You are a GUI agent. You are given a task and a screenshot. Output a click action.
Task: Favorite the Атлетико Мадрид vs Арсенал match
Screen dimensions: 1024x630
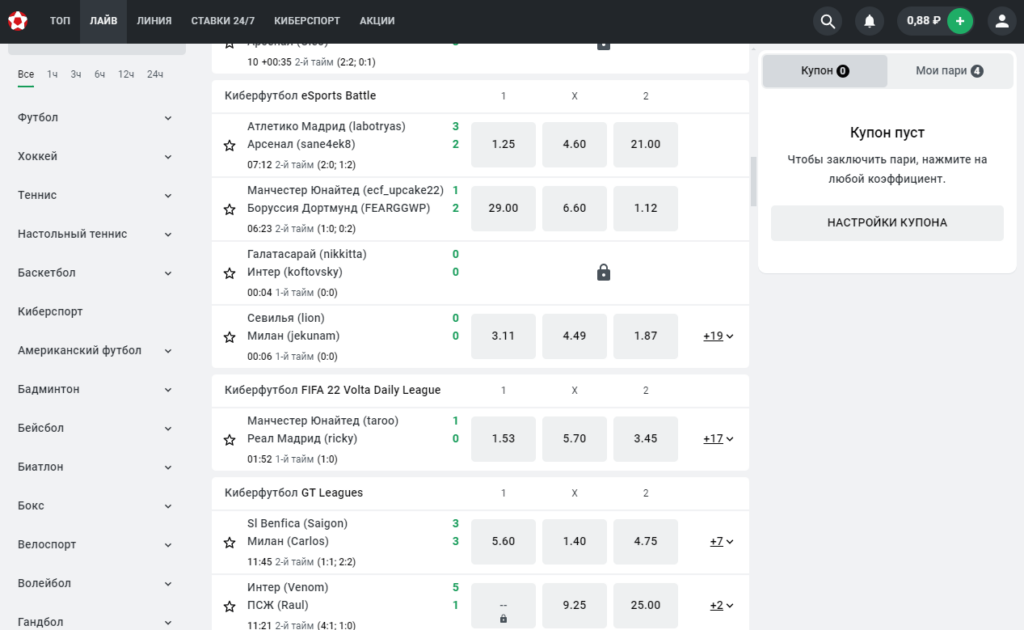(229, 145)
